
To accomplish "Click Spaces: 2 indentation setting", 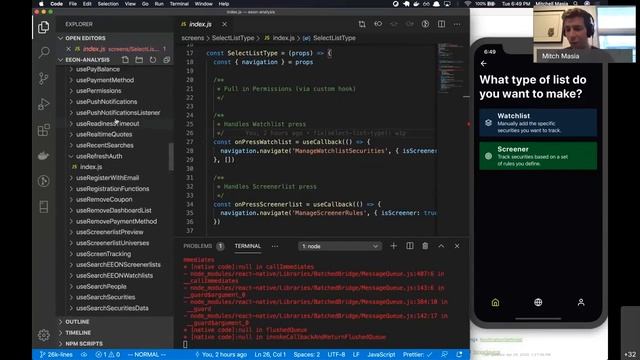I will tap(307, 354).
